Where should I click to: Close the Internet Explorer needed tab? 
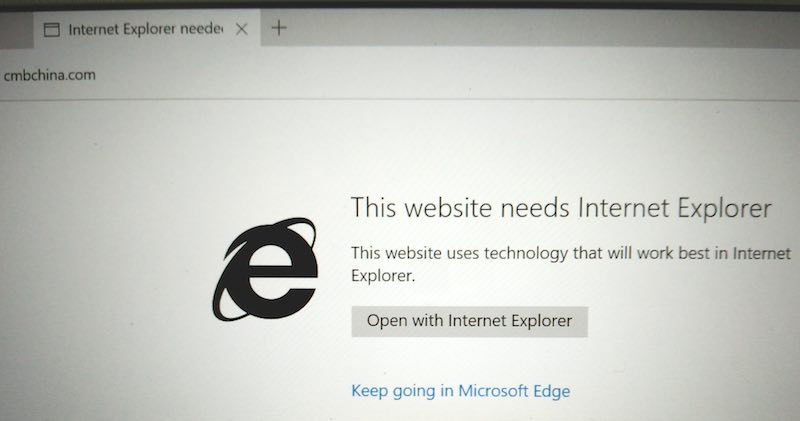coord(242,30)
